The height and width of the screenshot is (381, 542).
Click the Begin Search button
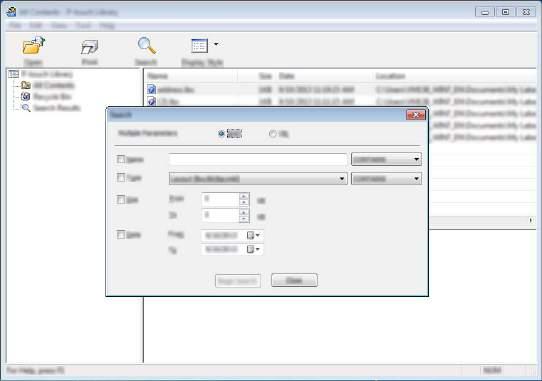238,281
